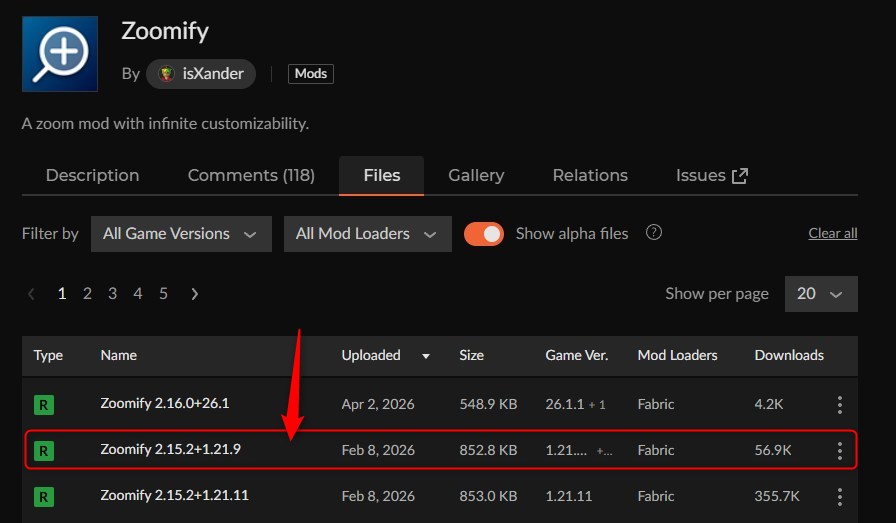Viewport: 896px width, 523px height.
Task: Sort by the Uploaded column header
Action: [x=371, y=355]
